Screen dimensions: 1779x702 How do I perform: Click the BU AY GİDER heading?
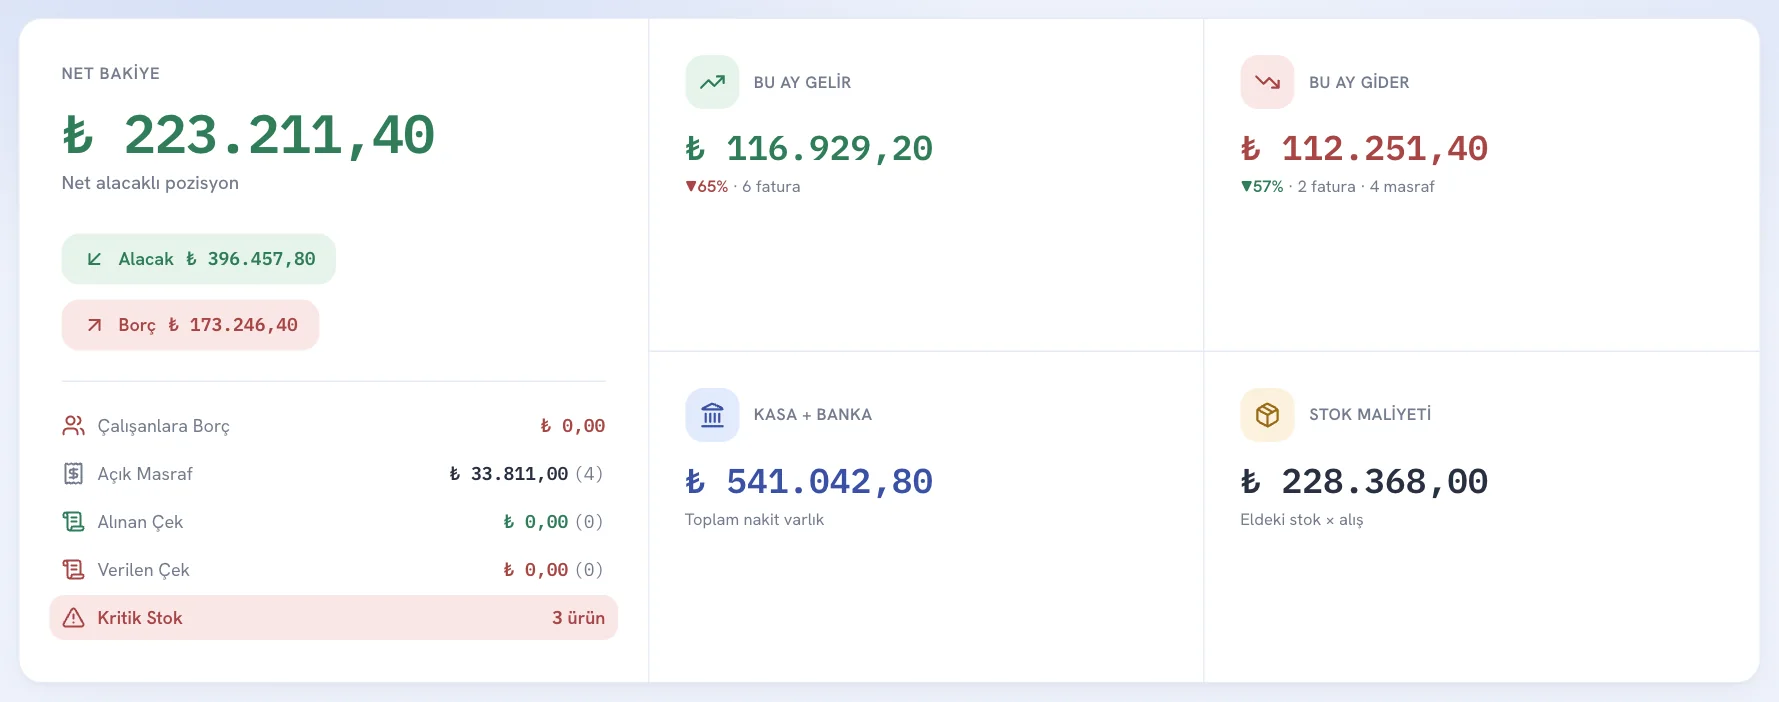tap(1359, 82)
